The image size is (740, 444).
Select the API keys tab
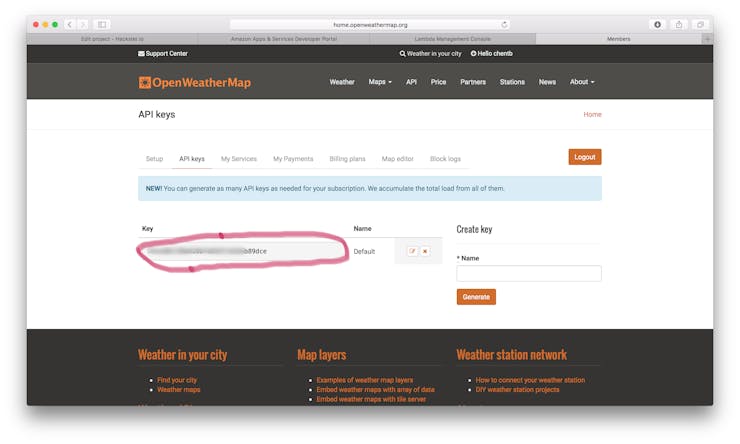pos(192,159)
